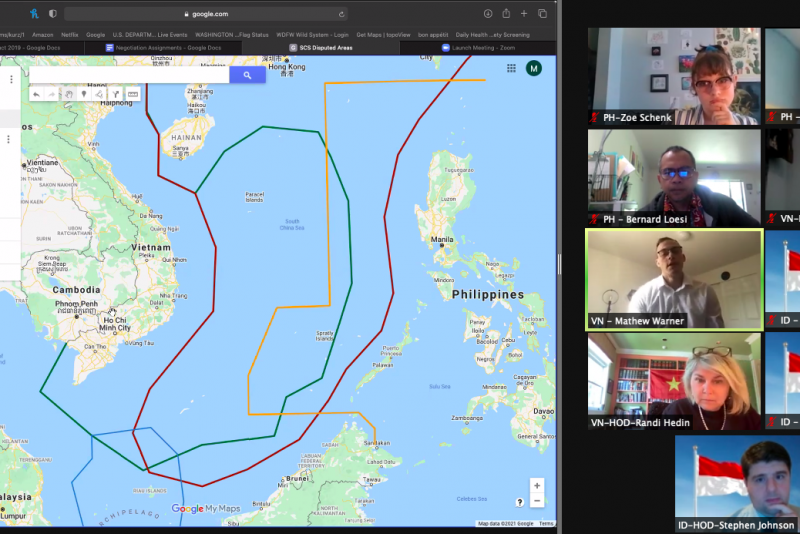Select ID-HOD-Stephen Johnson video tile
The width and height of the screenshot is (800, 534).
point(737,484)
